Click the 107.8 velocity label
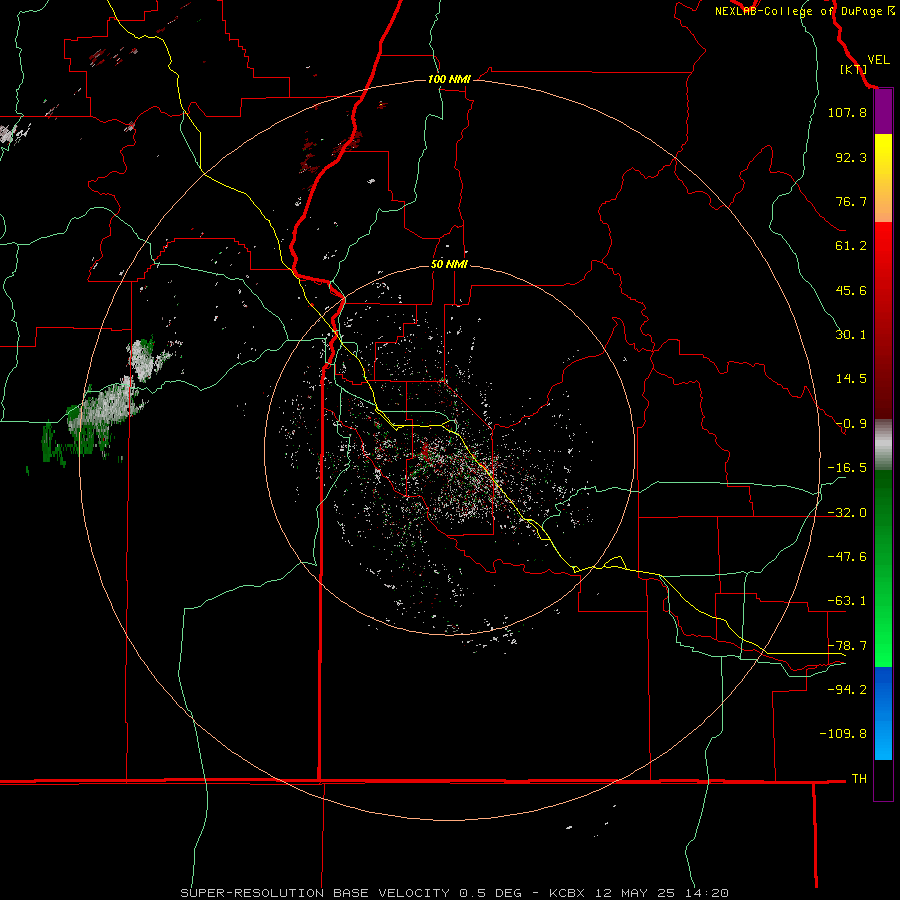 pos(847,112)
